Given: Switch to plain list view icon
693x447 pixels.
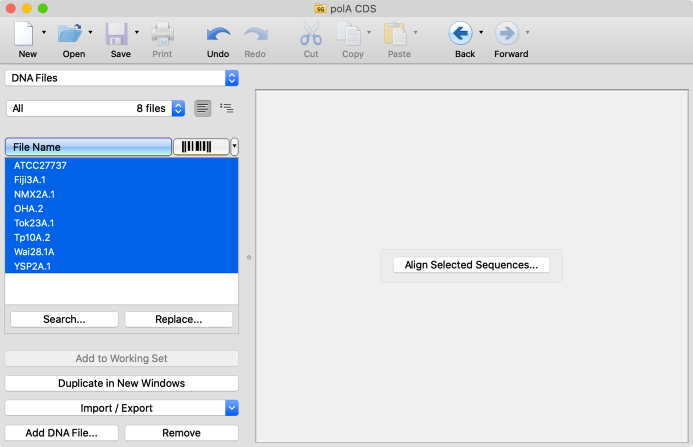Looking at the screenshot, I should 203,108.
